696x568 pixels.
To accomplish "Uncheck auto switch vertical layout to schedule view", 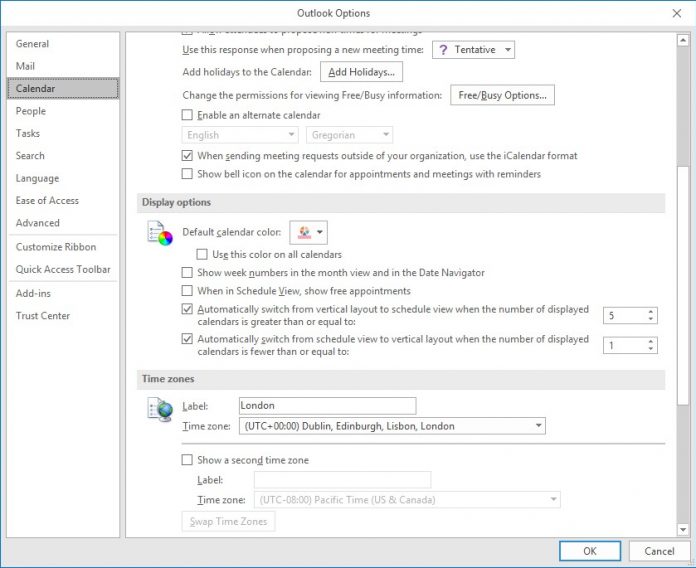I will tap(187, 309).
